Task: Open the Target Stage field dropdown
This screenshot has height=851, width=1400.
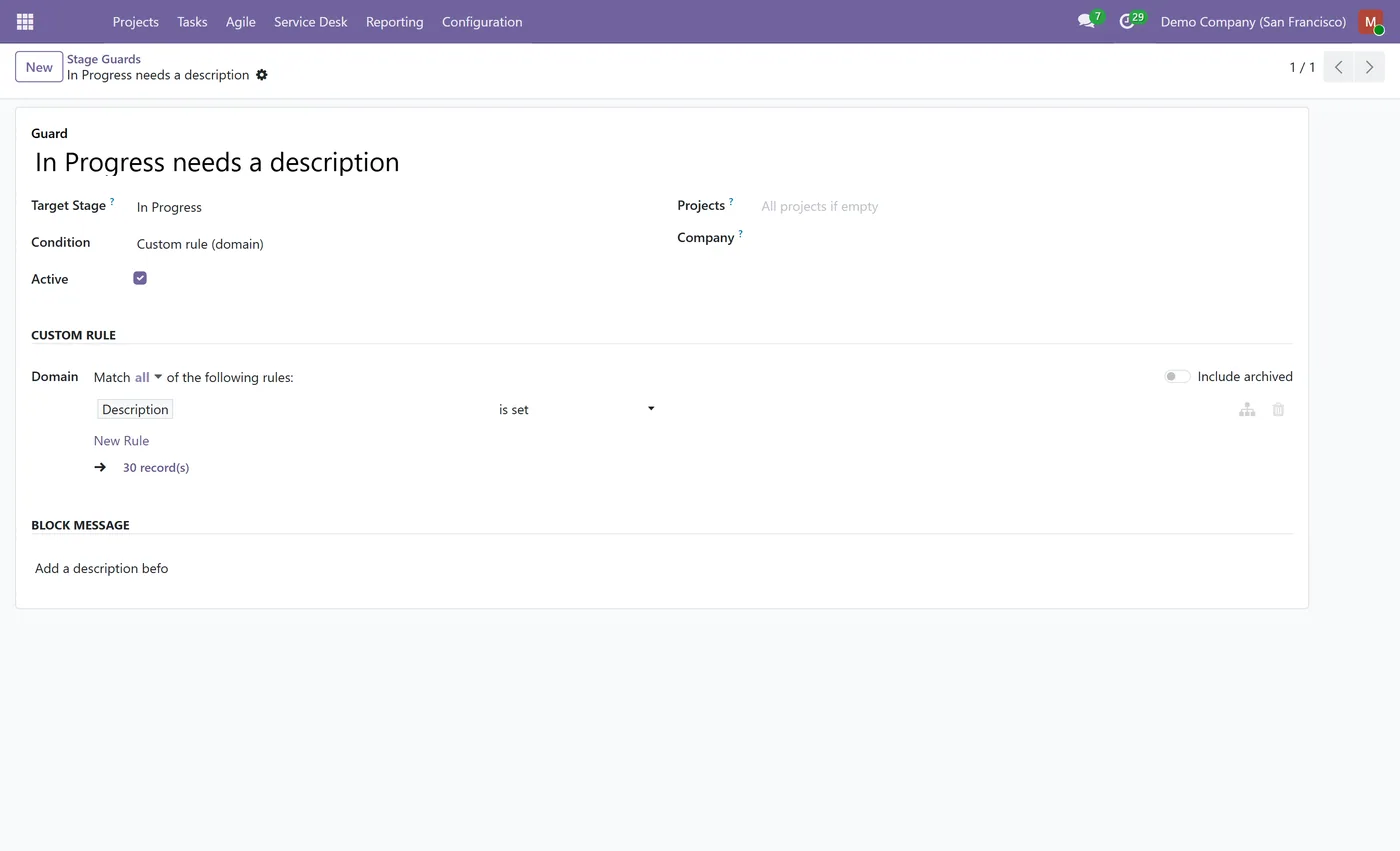Action: (390, 207)
